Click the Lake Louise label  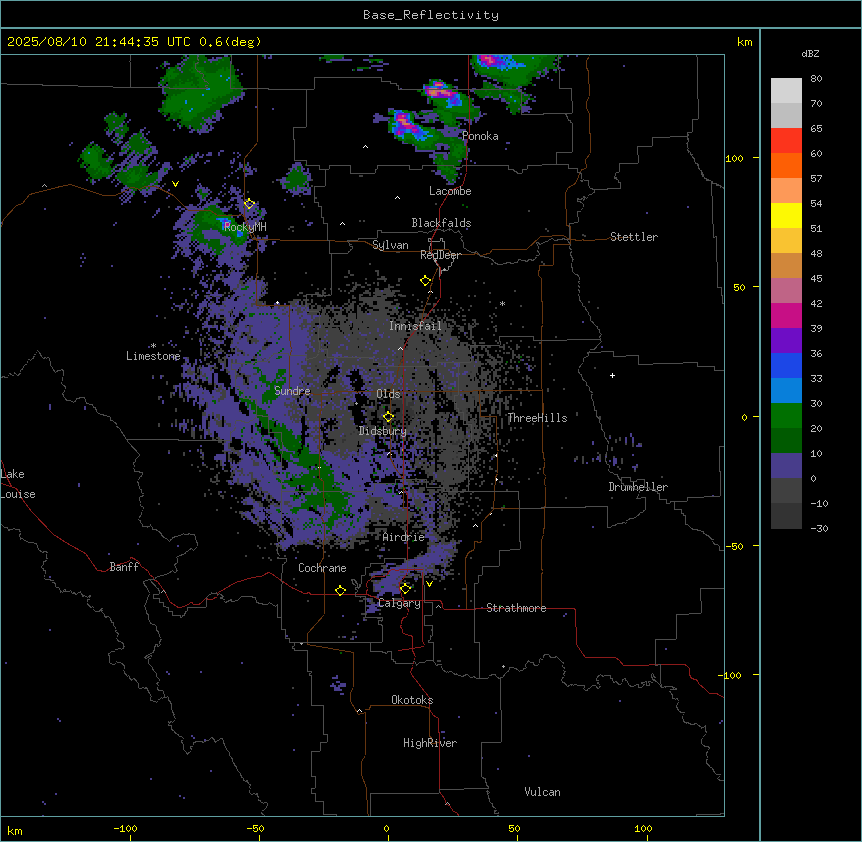point(18,484)
